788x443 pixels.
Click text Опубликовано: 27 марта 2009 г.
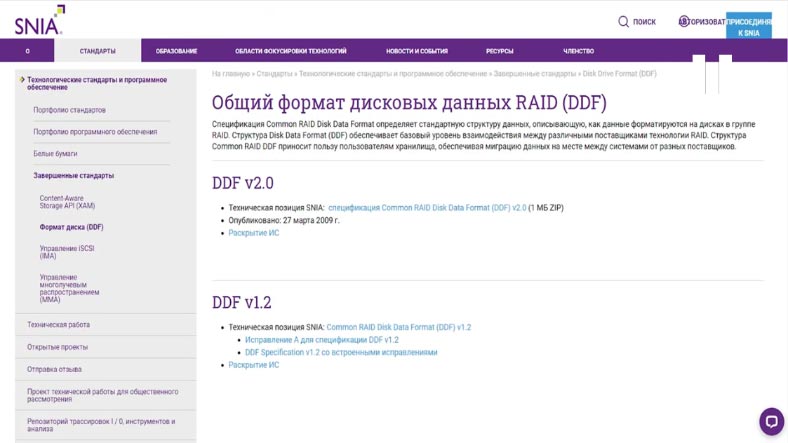284,220
